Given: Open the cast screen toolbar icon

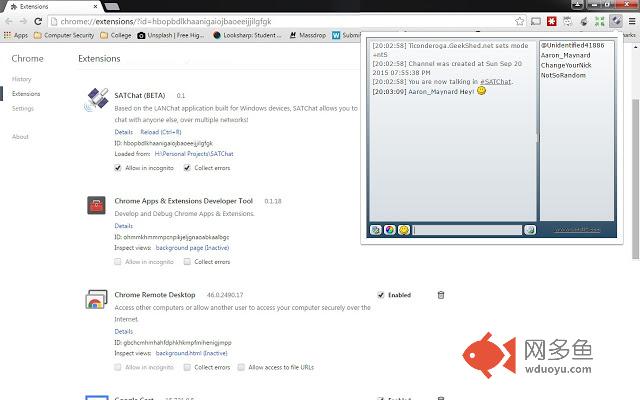Looking at the screenshot, I should 536,21.
